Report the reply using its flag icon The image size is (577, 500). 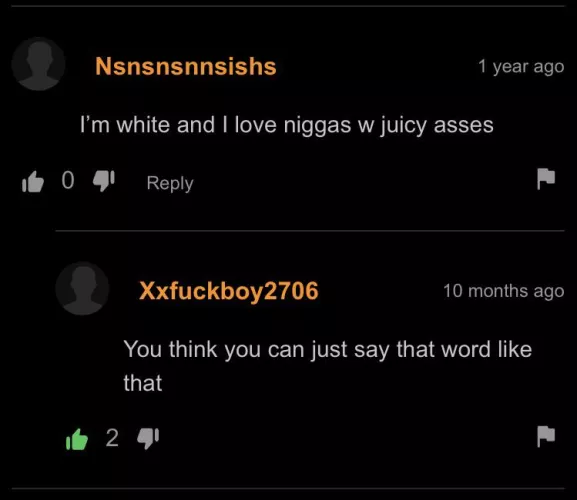(x=546, y=436)
